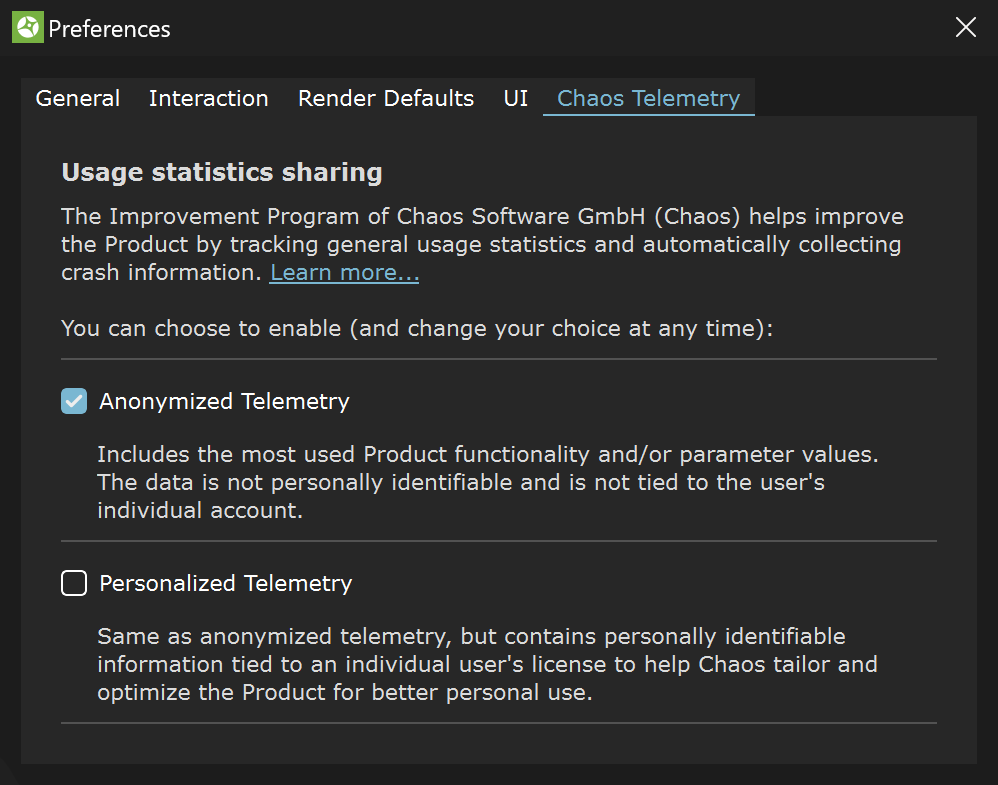The image size is (998, 785).
Task: Open the Learn more... link
Action: click(344, 272)
